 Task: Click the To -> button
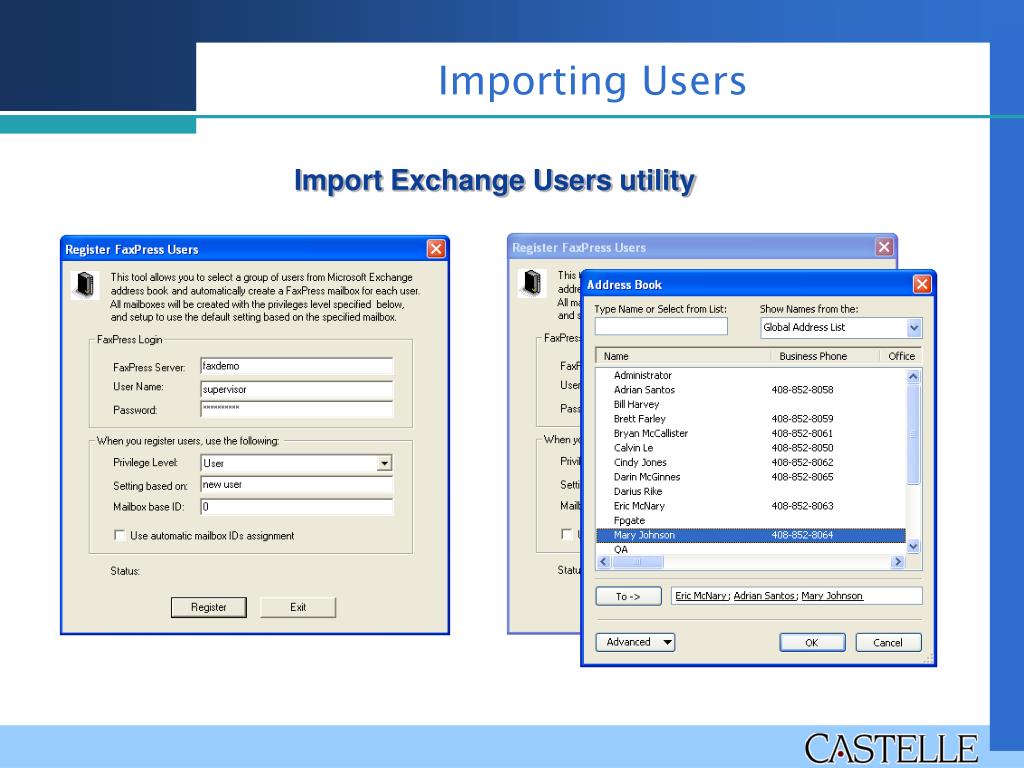628,596
